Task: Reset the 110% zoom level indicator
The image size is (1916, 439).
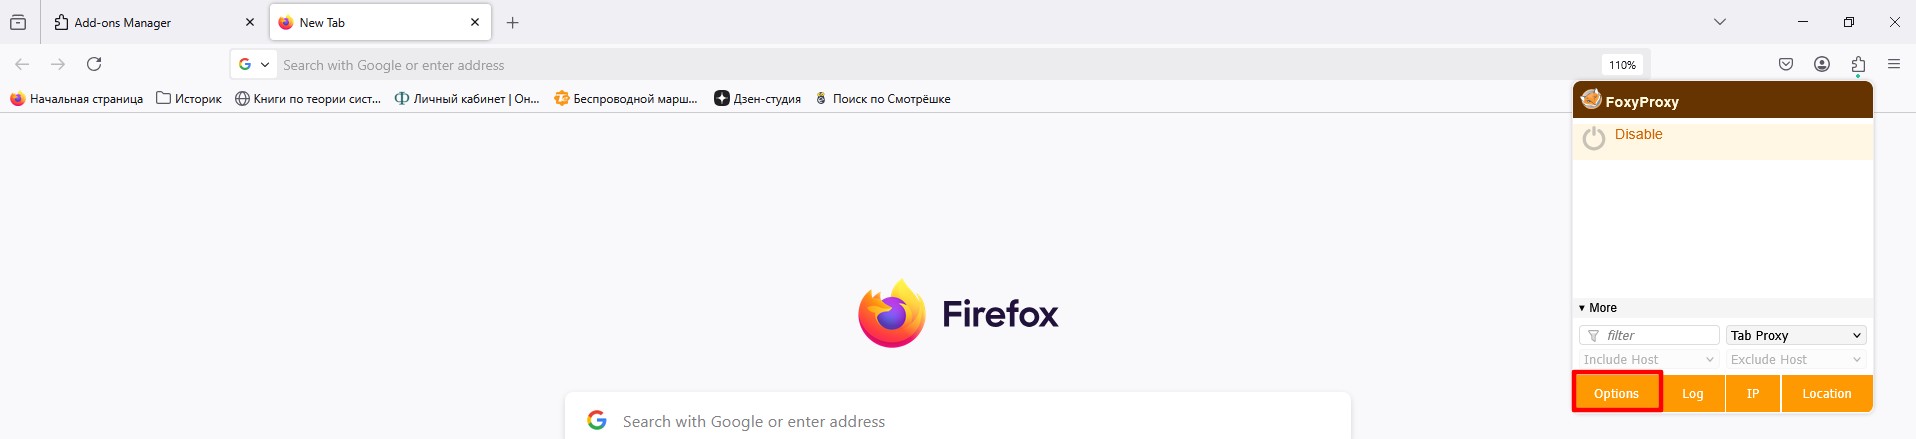Action: (1622, 65)
